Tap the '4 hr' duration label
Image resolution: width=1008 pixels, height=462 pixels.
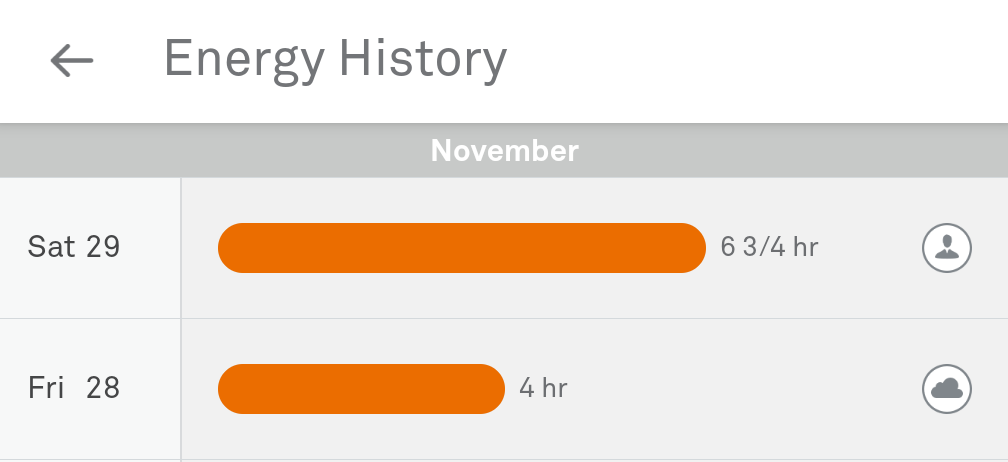543,388
